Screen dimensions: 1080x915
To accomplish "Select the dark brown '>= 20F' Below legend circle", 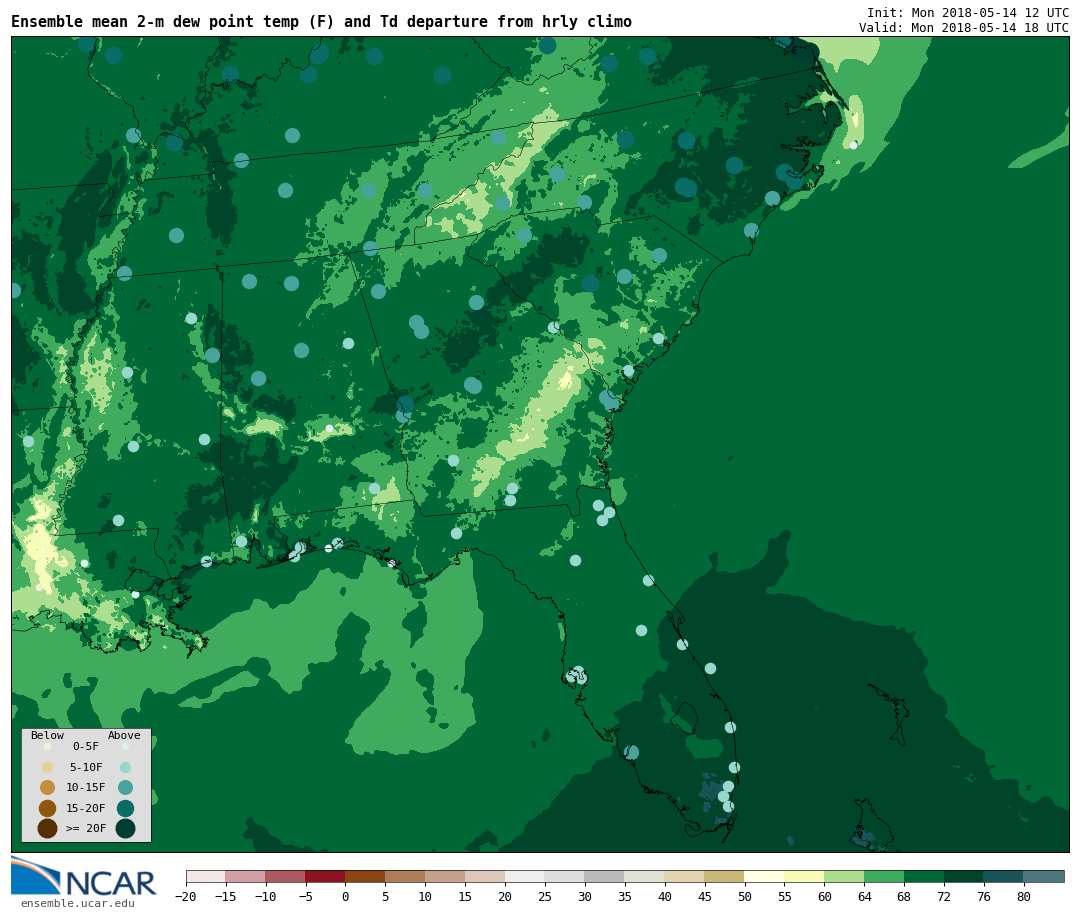I will click(47, 828).
